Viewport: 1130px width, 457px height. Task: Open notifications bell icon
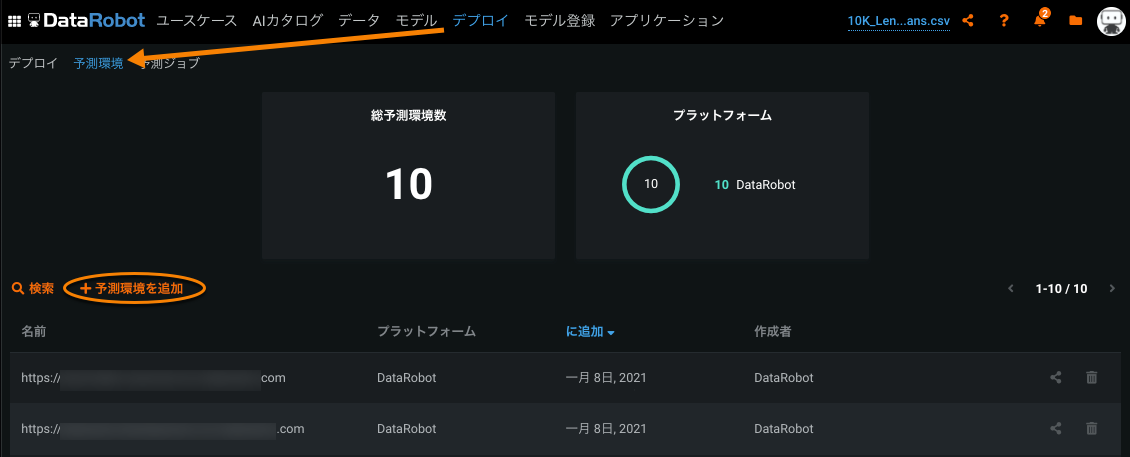click(x=1040, y=20)
